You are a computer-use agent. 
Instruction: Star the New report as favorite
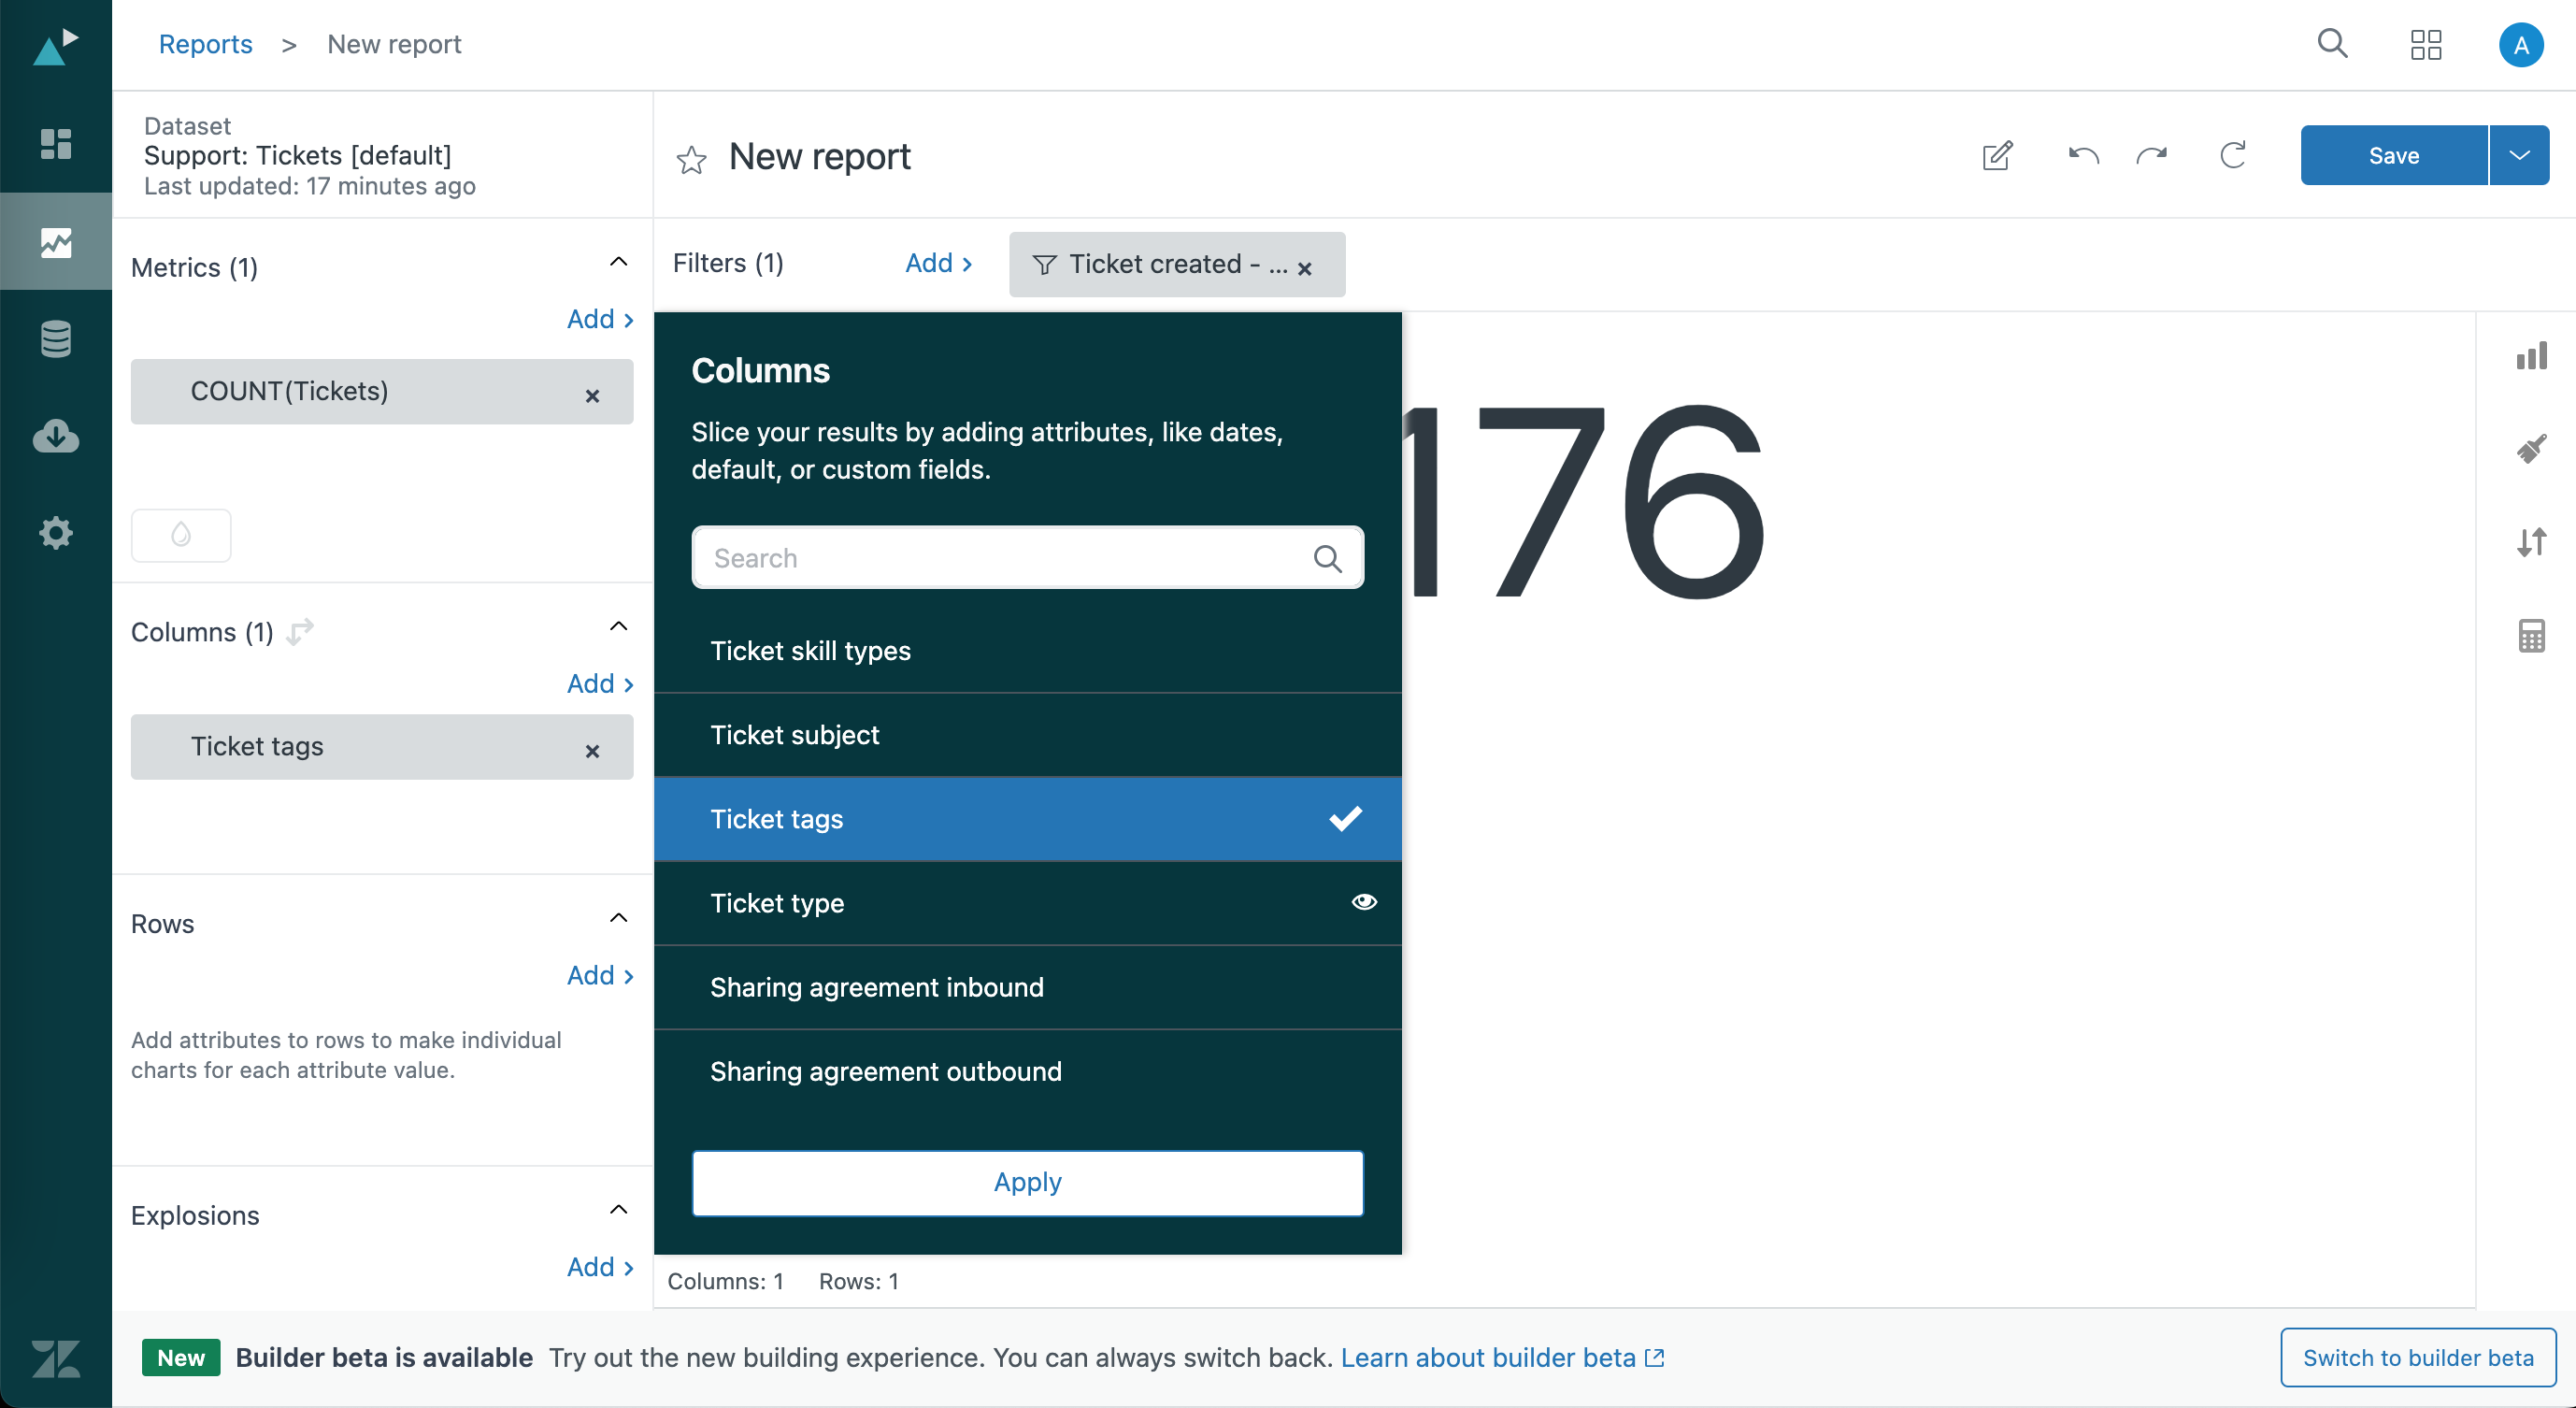[691, 159]
